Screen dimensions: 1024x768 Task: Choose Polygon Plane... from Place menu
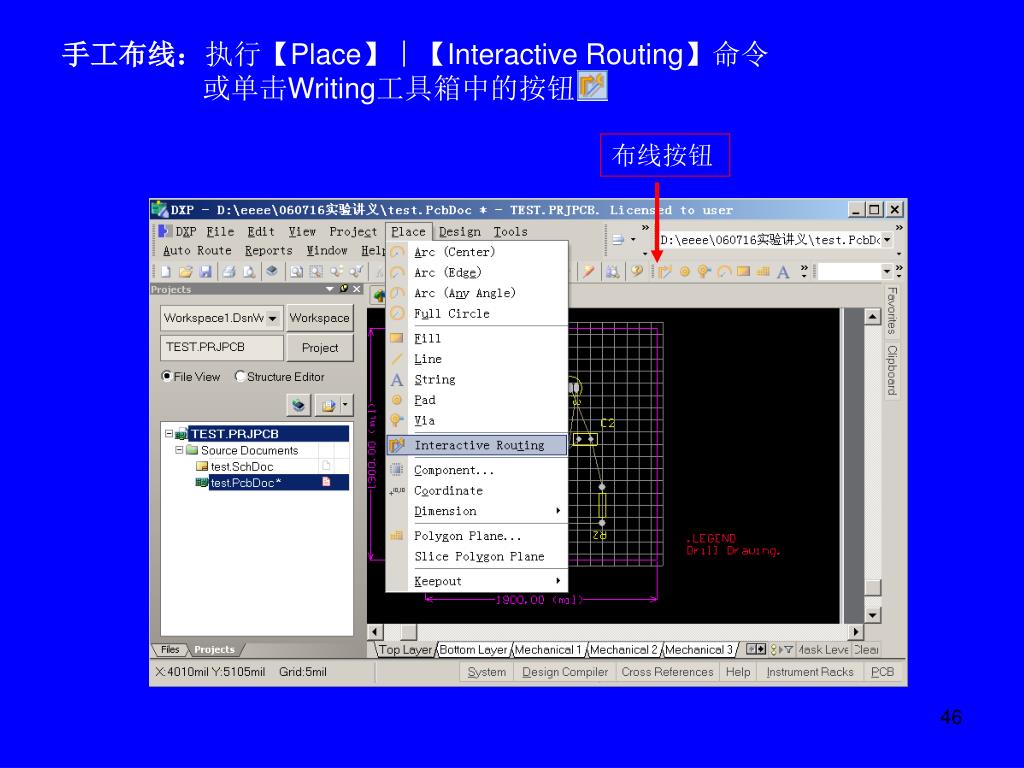click(x=477, y=536)
